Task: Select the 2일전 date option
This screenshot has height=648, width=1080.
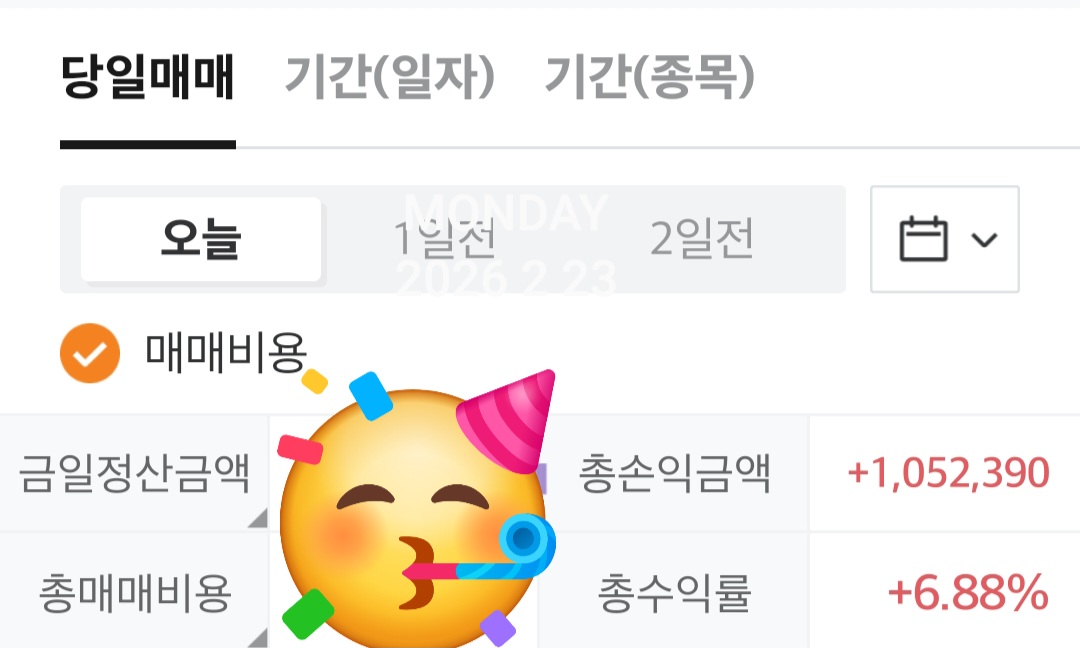Action: pos(703,239)
